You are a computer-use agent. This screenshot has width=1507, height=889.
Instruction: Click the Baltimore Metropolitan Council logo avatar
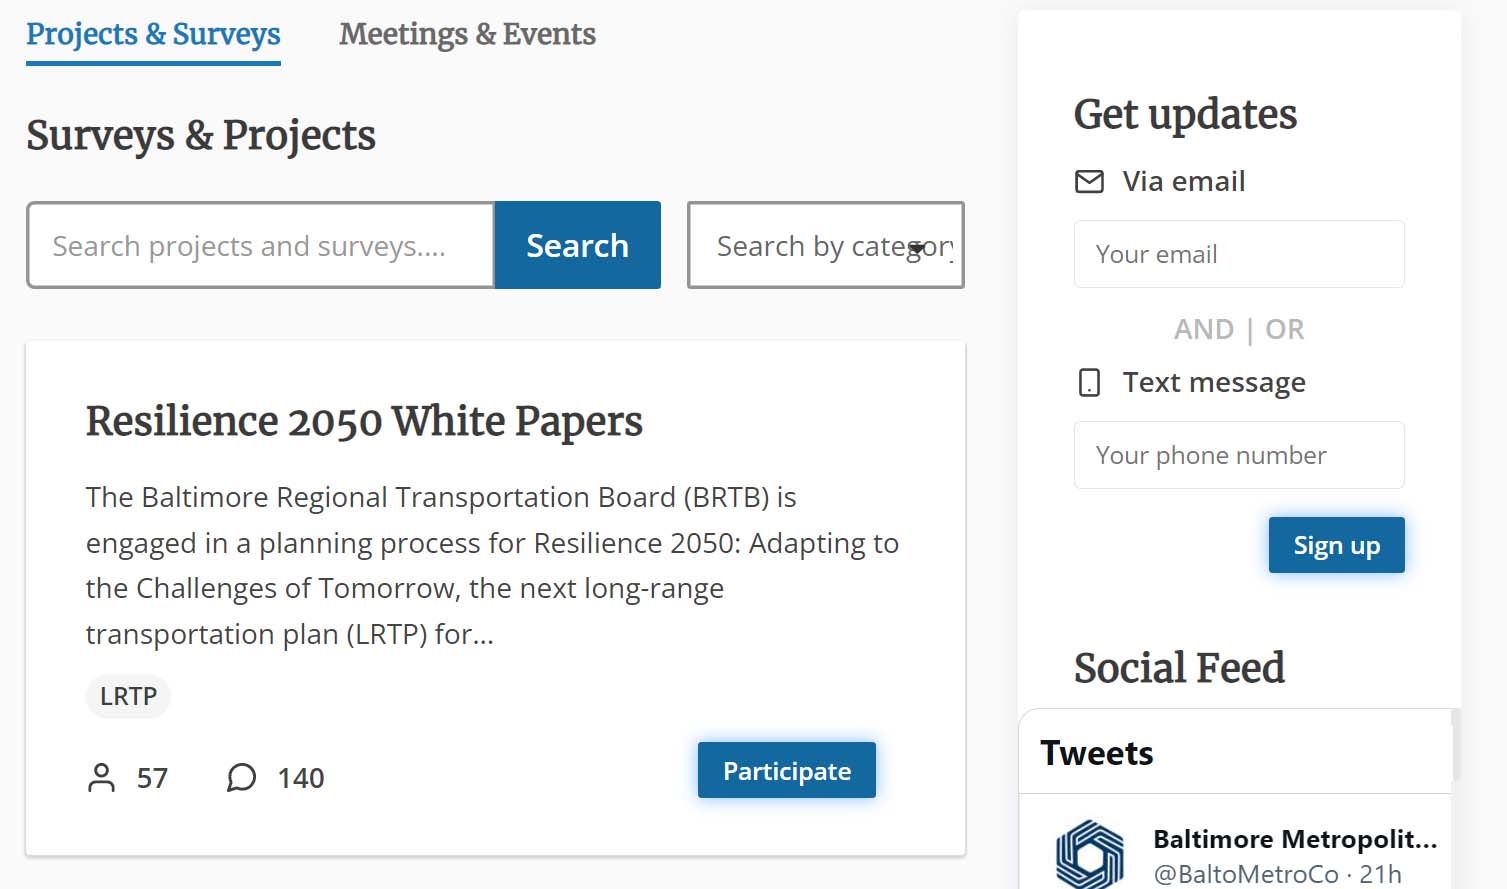tap(1090, 855)
